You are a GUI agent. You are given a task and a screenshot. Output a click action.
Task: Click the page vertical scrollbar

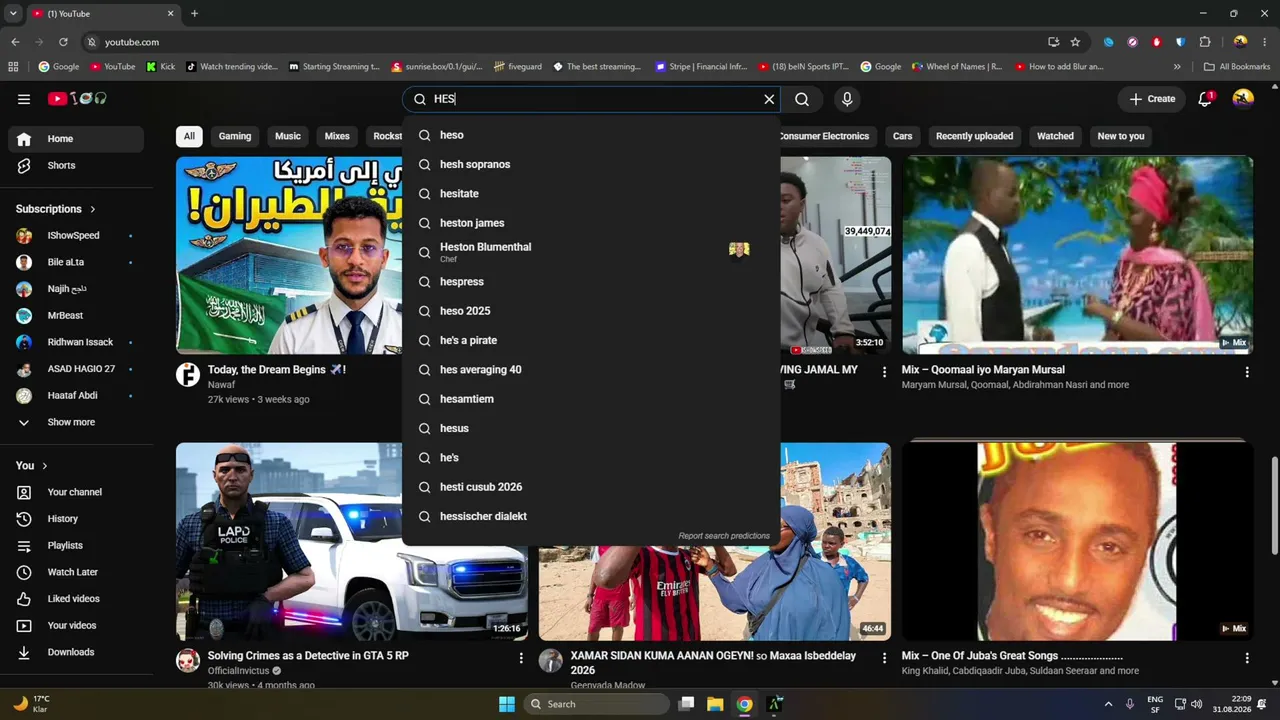(1274, 507)
